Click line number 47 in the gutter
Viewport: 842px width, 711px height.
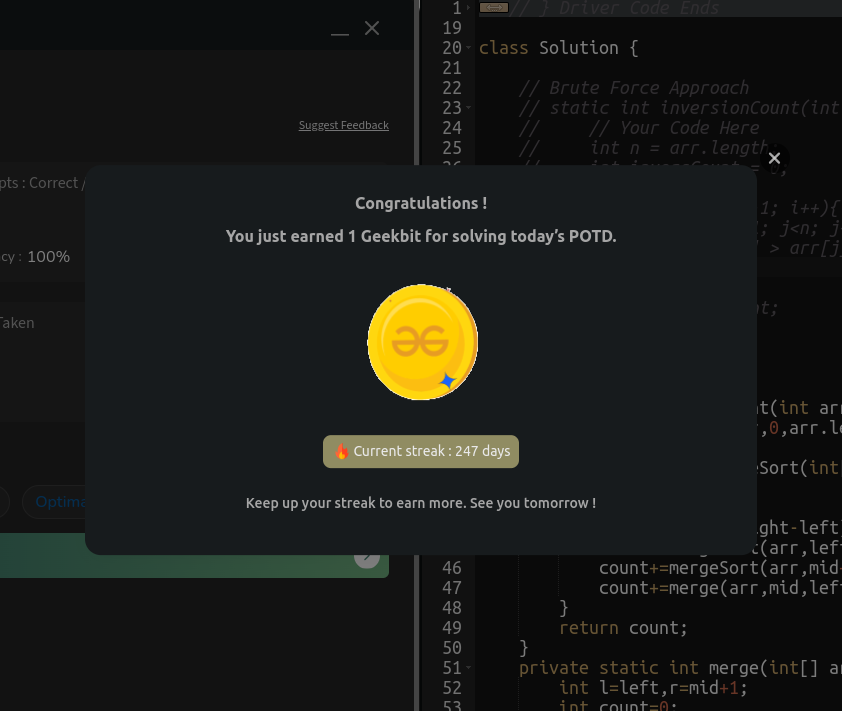click(x=452, y=588)
